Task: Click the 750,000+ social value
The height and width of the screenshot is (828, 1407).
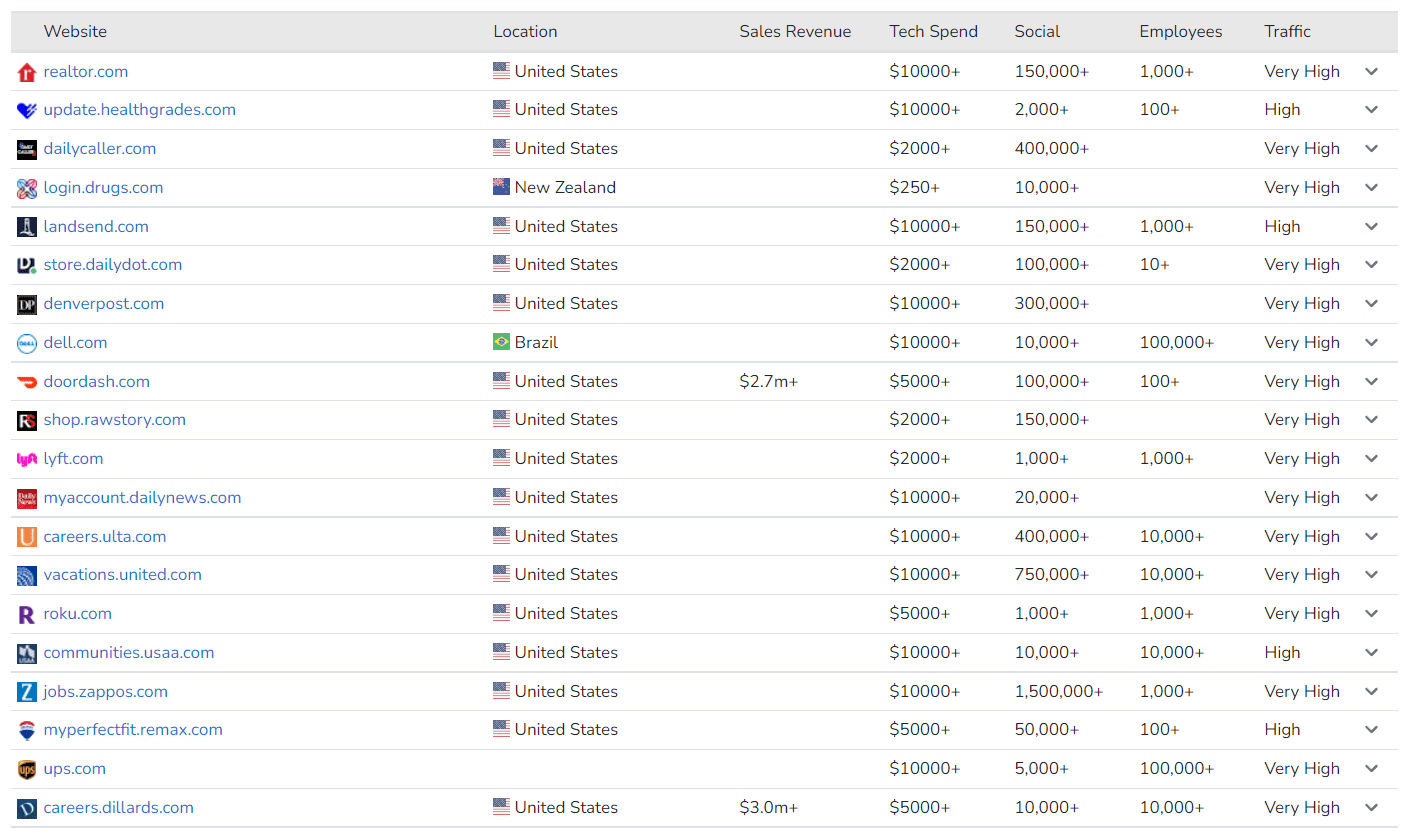Action: (1052, 575)
